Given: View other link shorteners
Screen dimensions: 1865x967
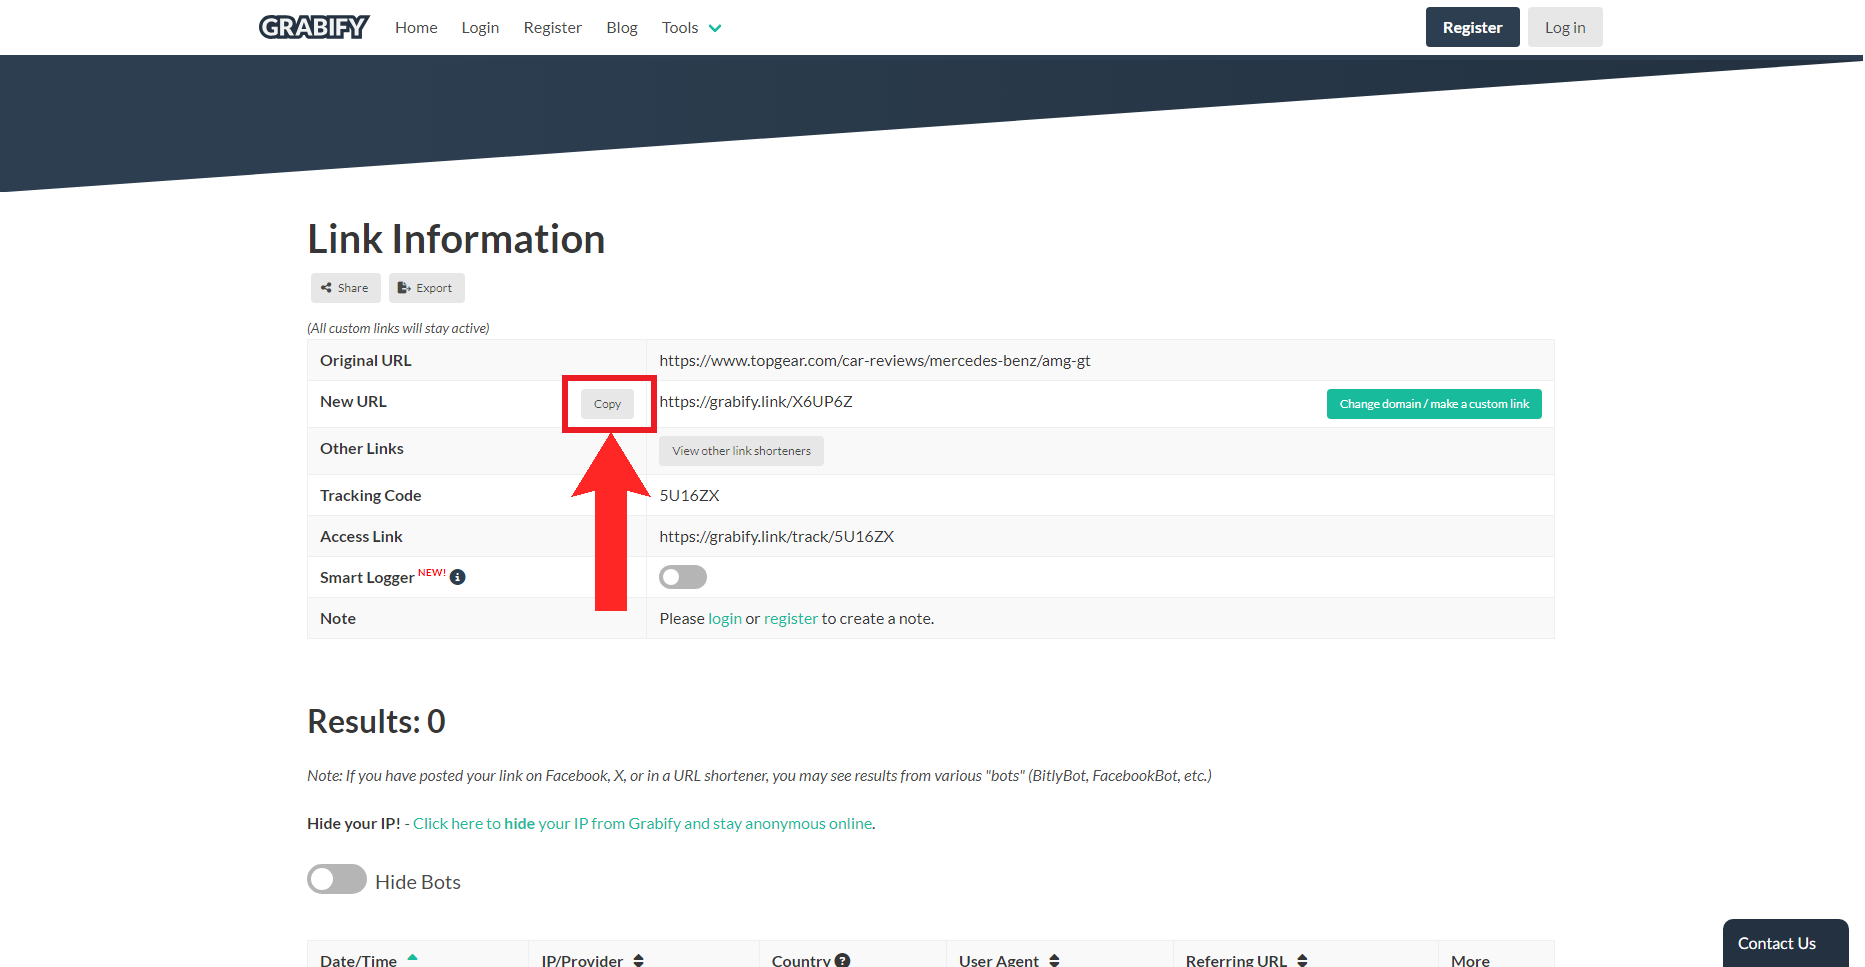Looking at the screenshot, I should point(741,451).
